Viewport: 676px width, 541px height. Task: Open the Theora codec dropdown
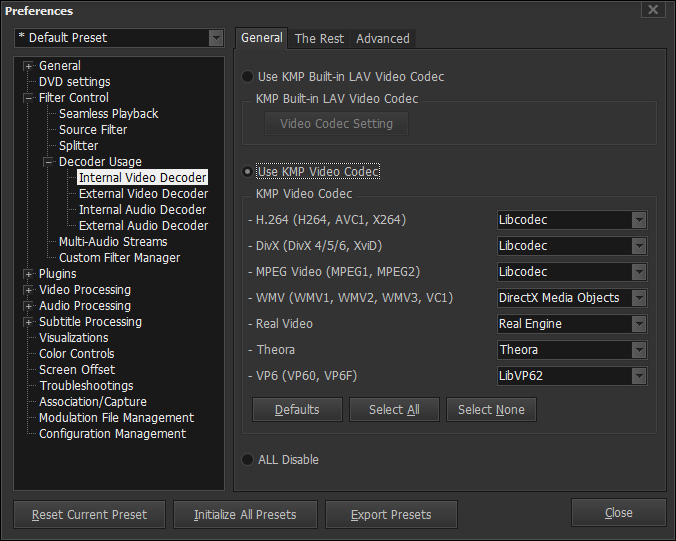572,350
